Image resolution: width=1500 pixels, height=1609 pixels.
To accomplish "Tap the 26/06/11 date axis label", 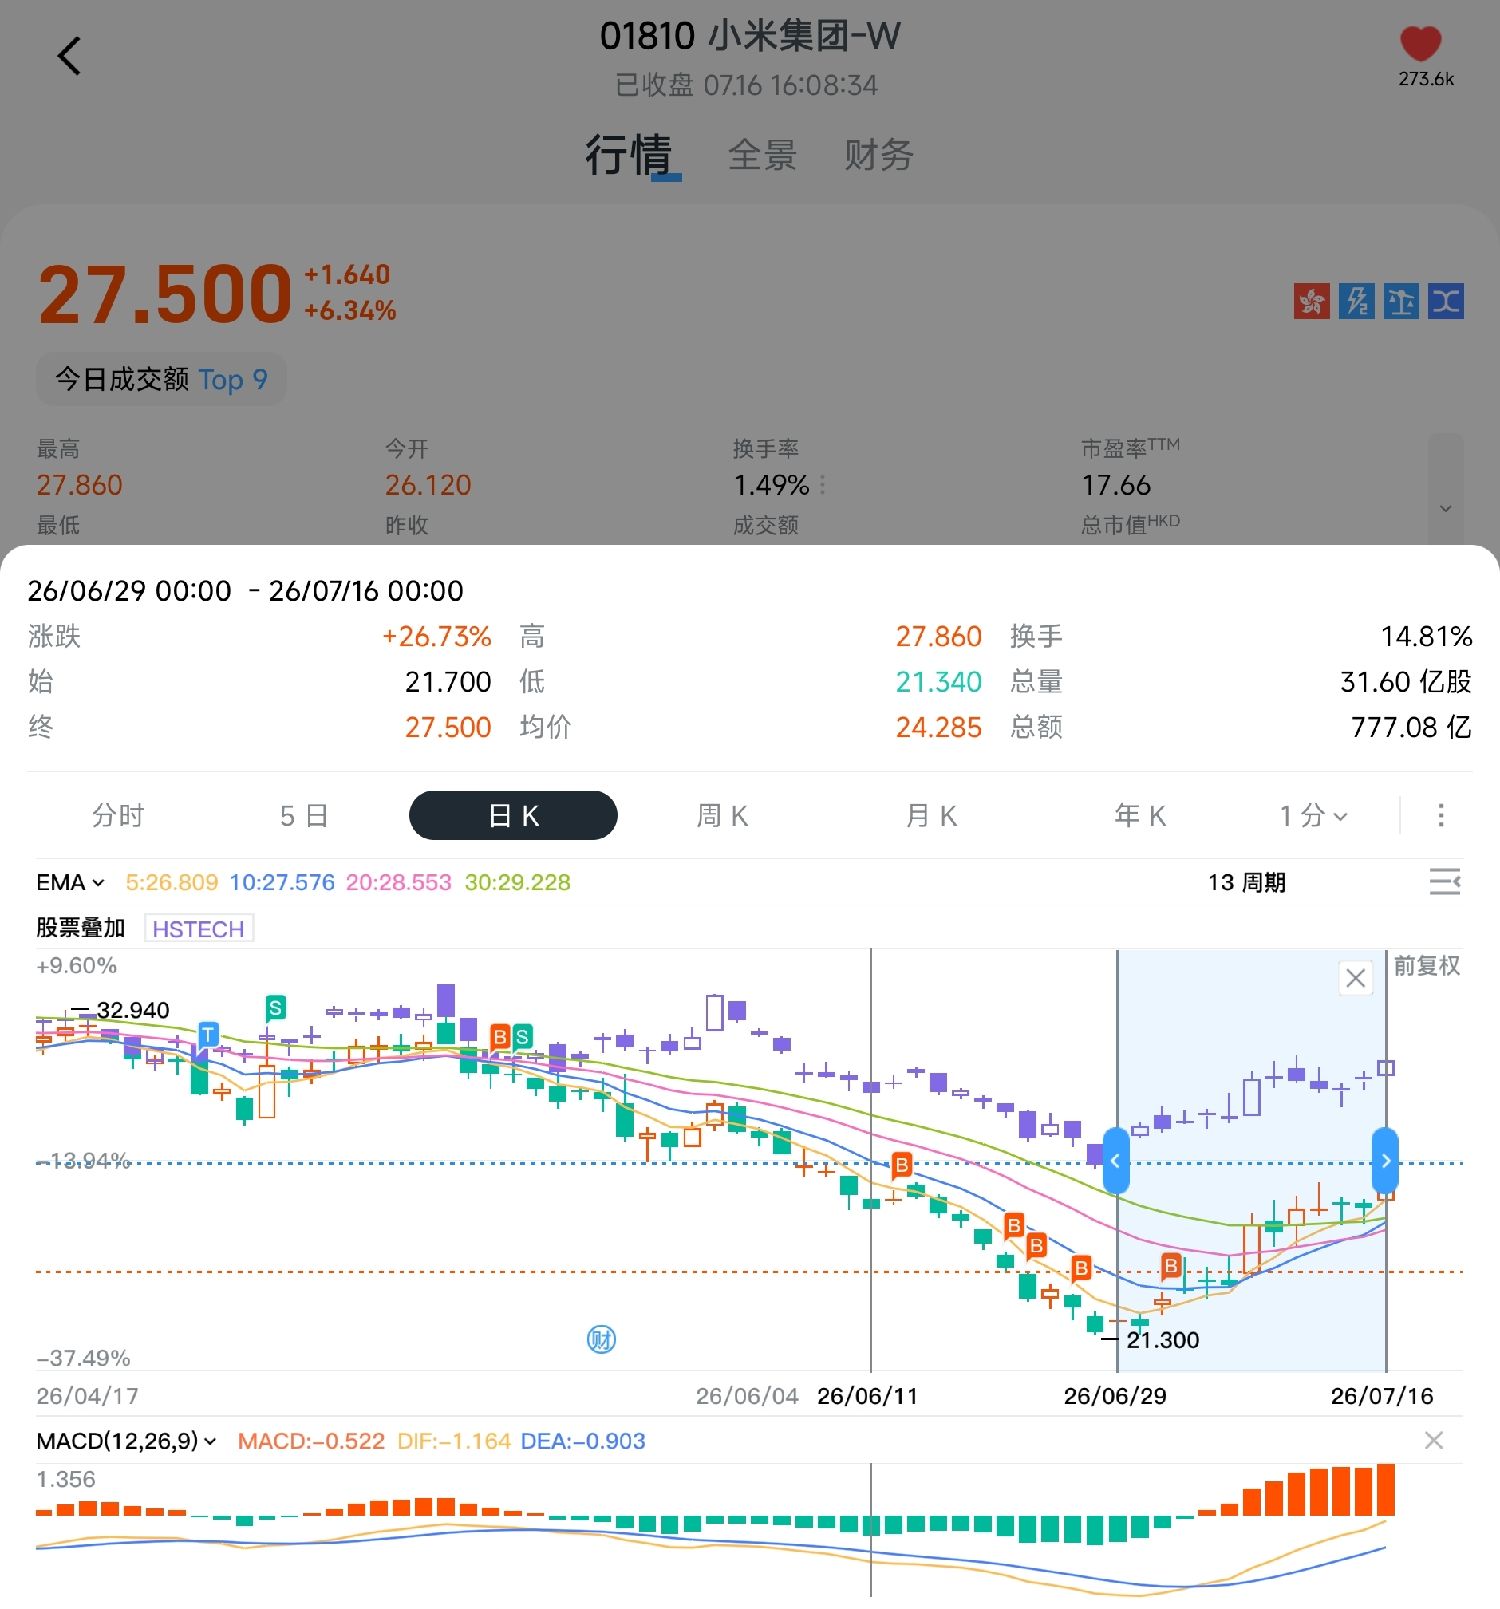I will (867, 1396).
